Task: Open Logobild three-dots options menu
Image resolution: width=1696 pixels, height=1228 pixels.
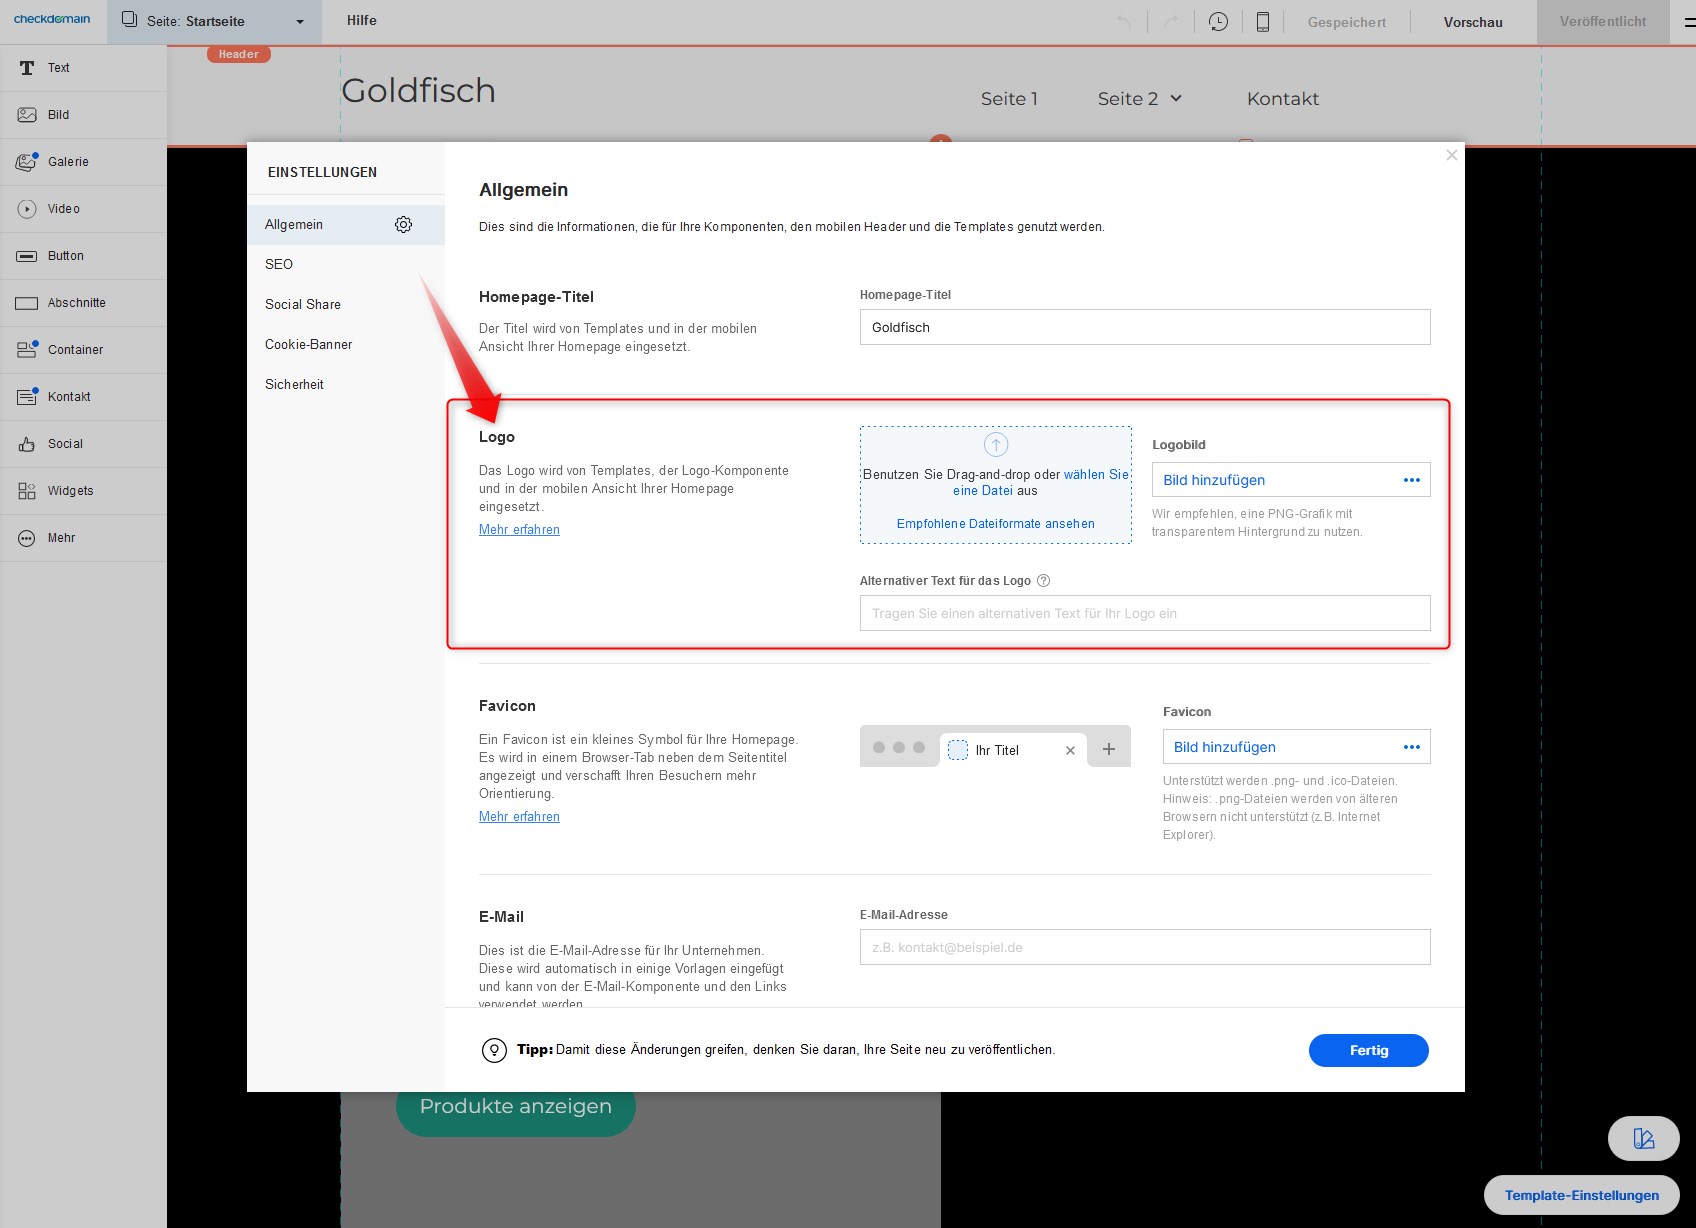Action: [x=1411, y=480]
